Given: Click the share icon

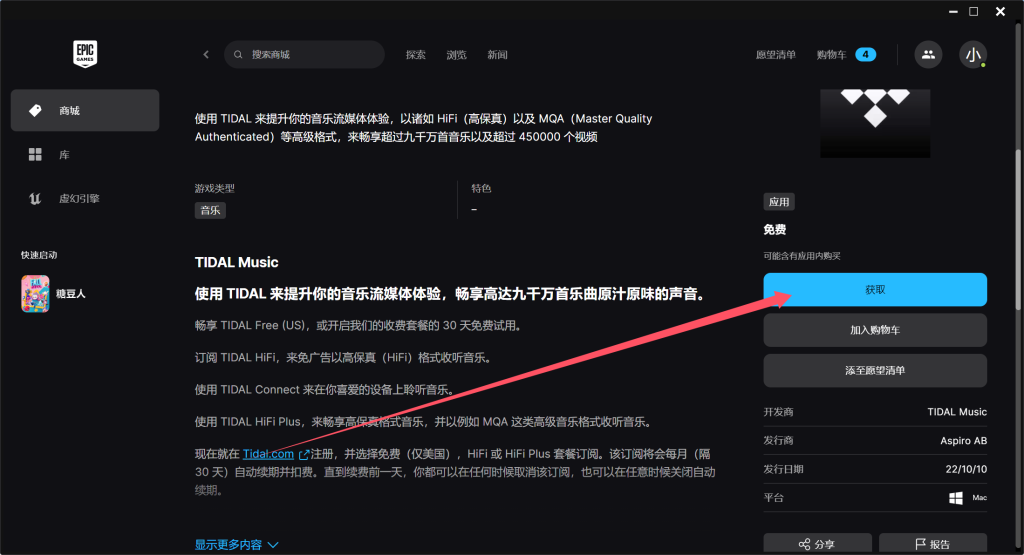Looking at the screenshot, I should pyautogui.click(x=805, y=545).
